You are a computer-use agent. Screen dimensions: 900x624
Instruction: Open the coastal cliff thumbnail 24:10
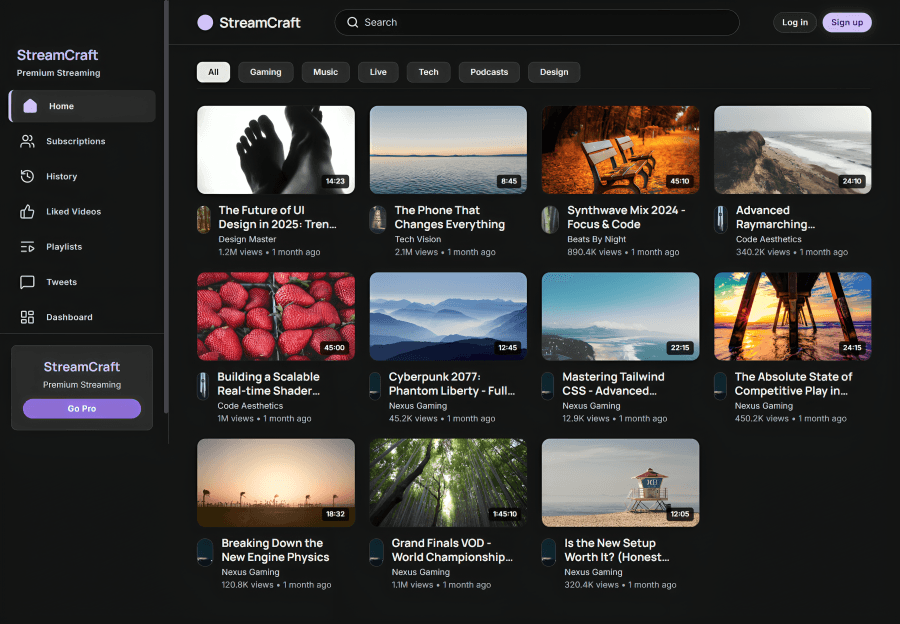point(793,150)
